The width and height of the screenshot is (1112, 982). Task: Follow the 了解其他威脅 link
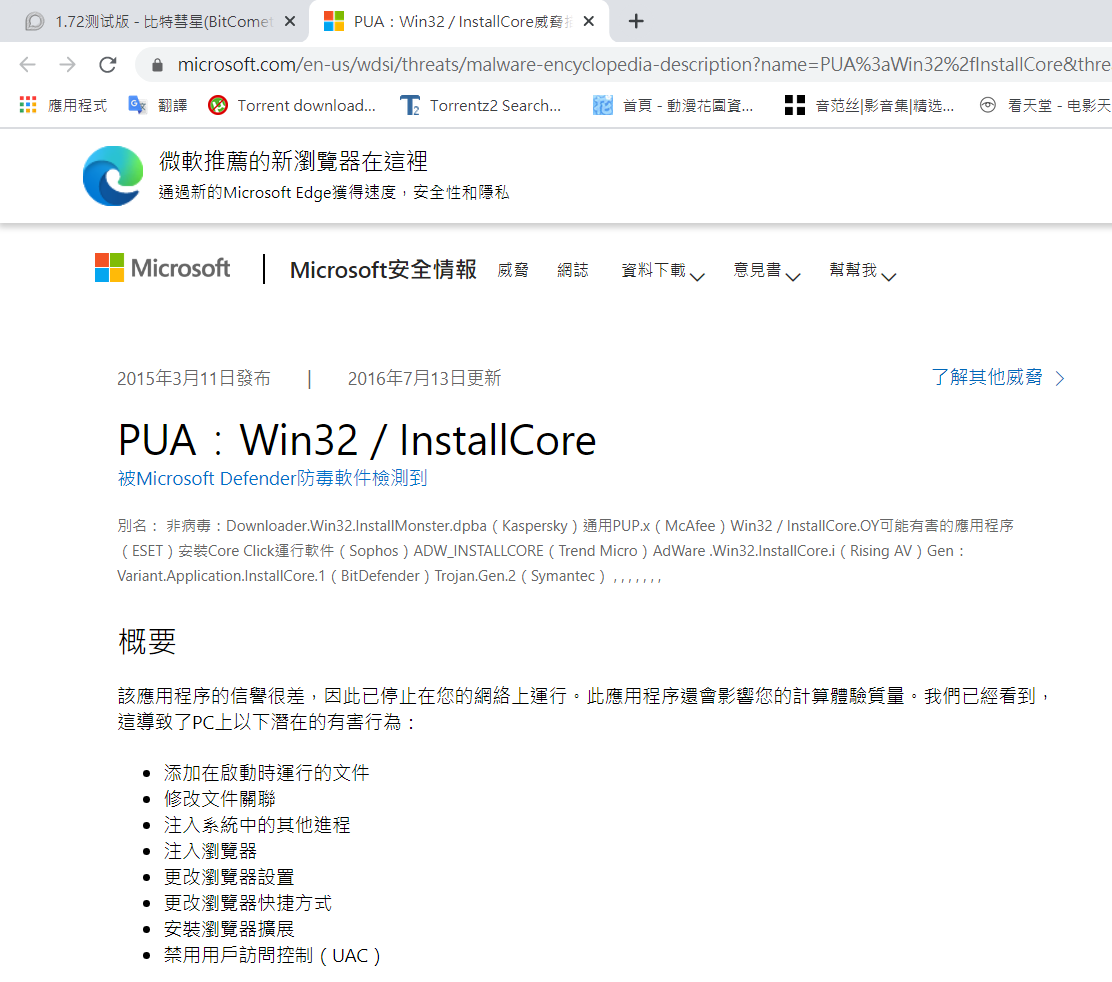click(x=998, y=377)
